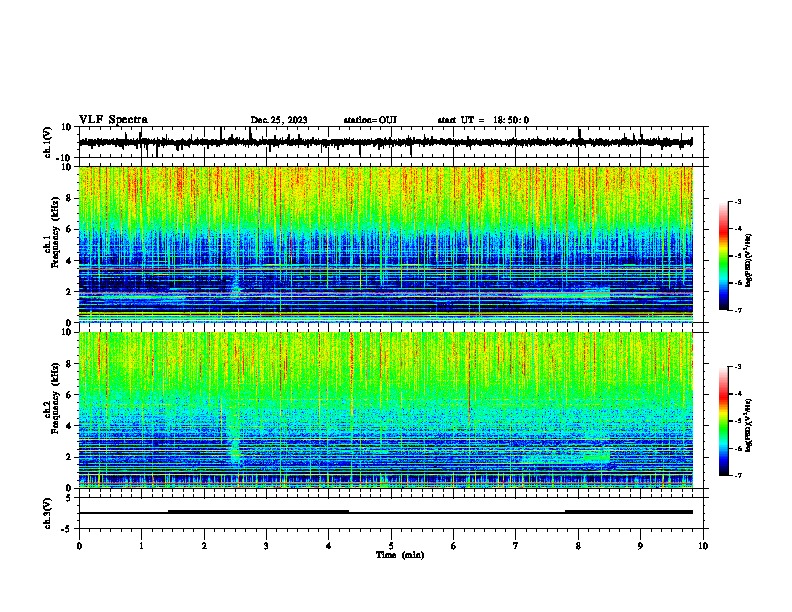Click the ch.1 black waveform trace
The width and height of the screenshot is (792, 612).
(385, 142)
